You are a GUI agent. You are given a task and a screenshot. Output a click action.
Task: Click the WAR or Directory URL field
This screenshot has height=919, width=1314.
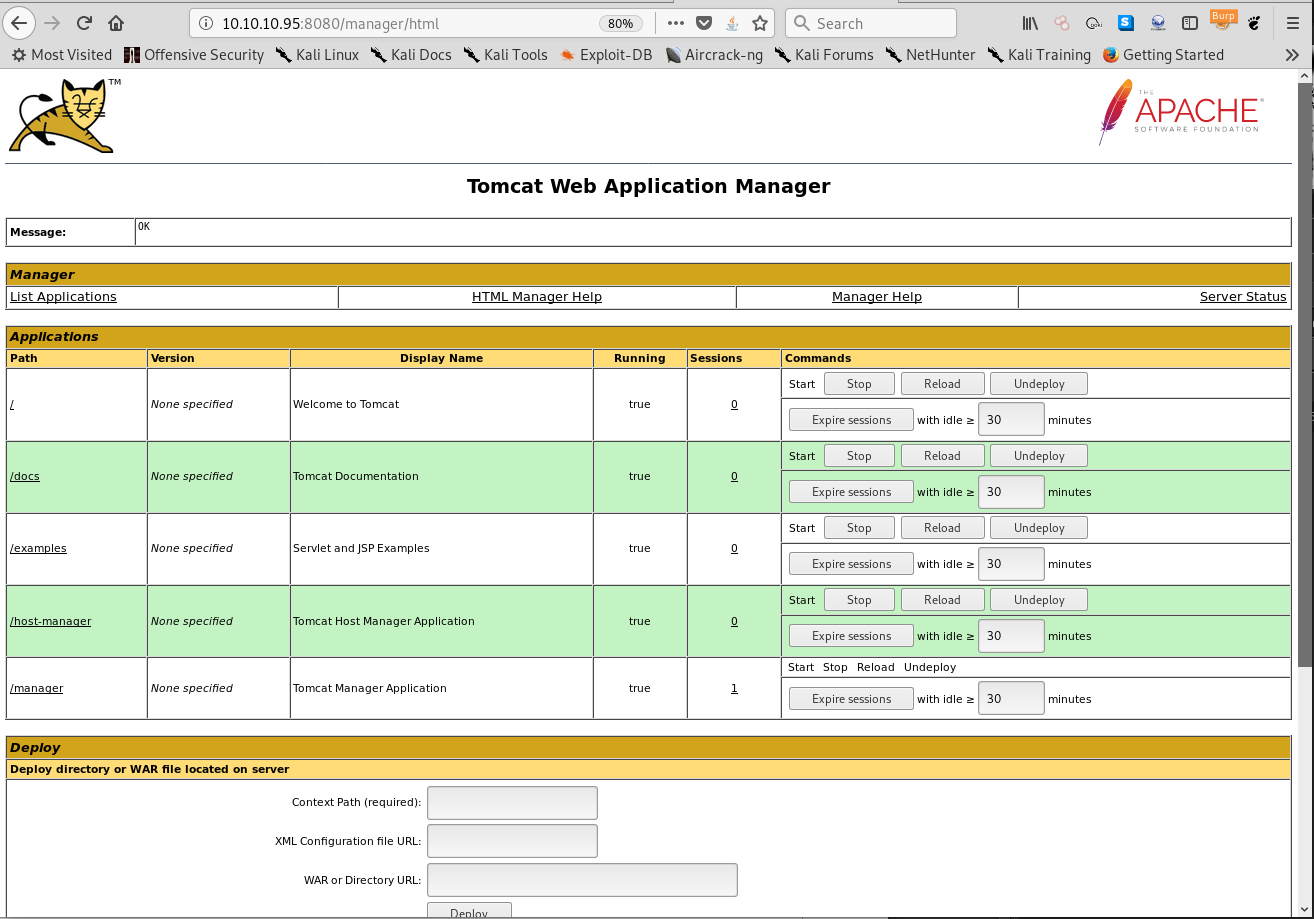click(582, 880)
